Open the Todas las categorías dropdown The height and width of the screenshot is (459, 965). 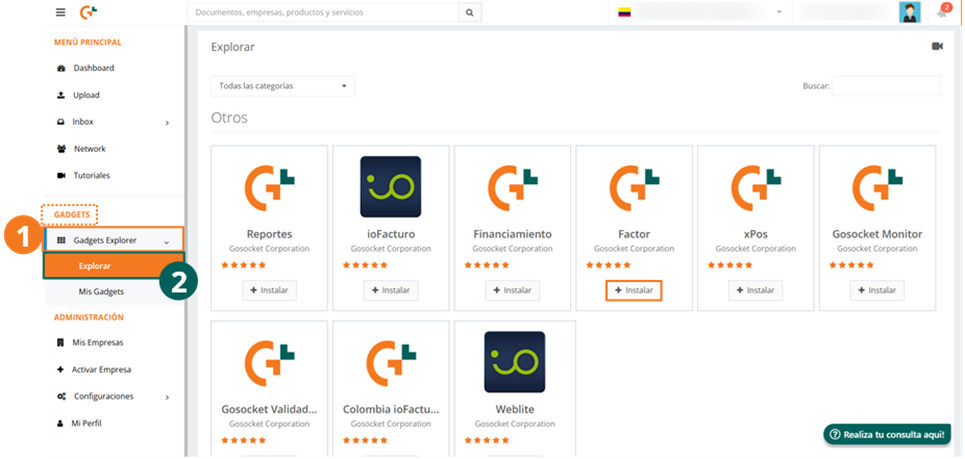[x=283, y=86]
